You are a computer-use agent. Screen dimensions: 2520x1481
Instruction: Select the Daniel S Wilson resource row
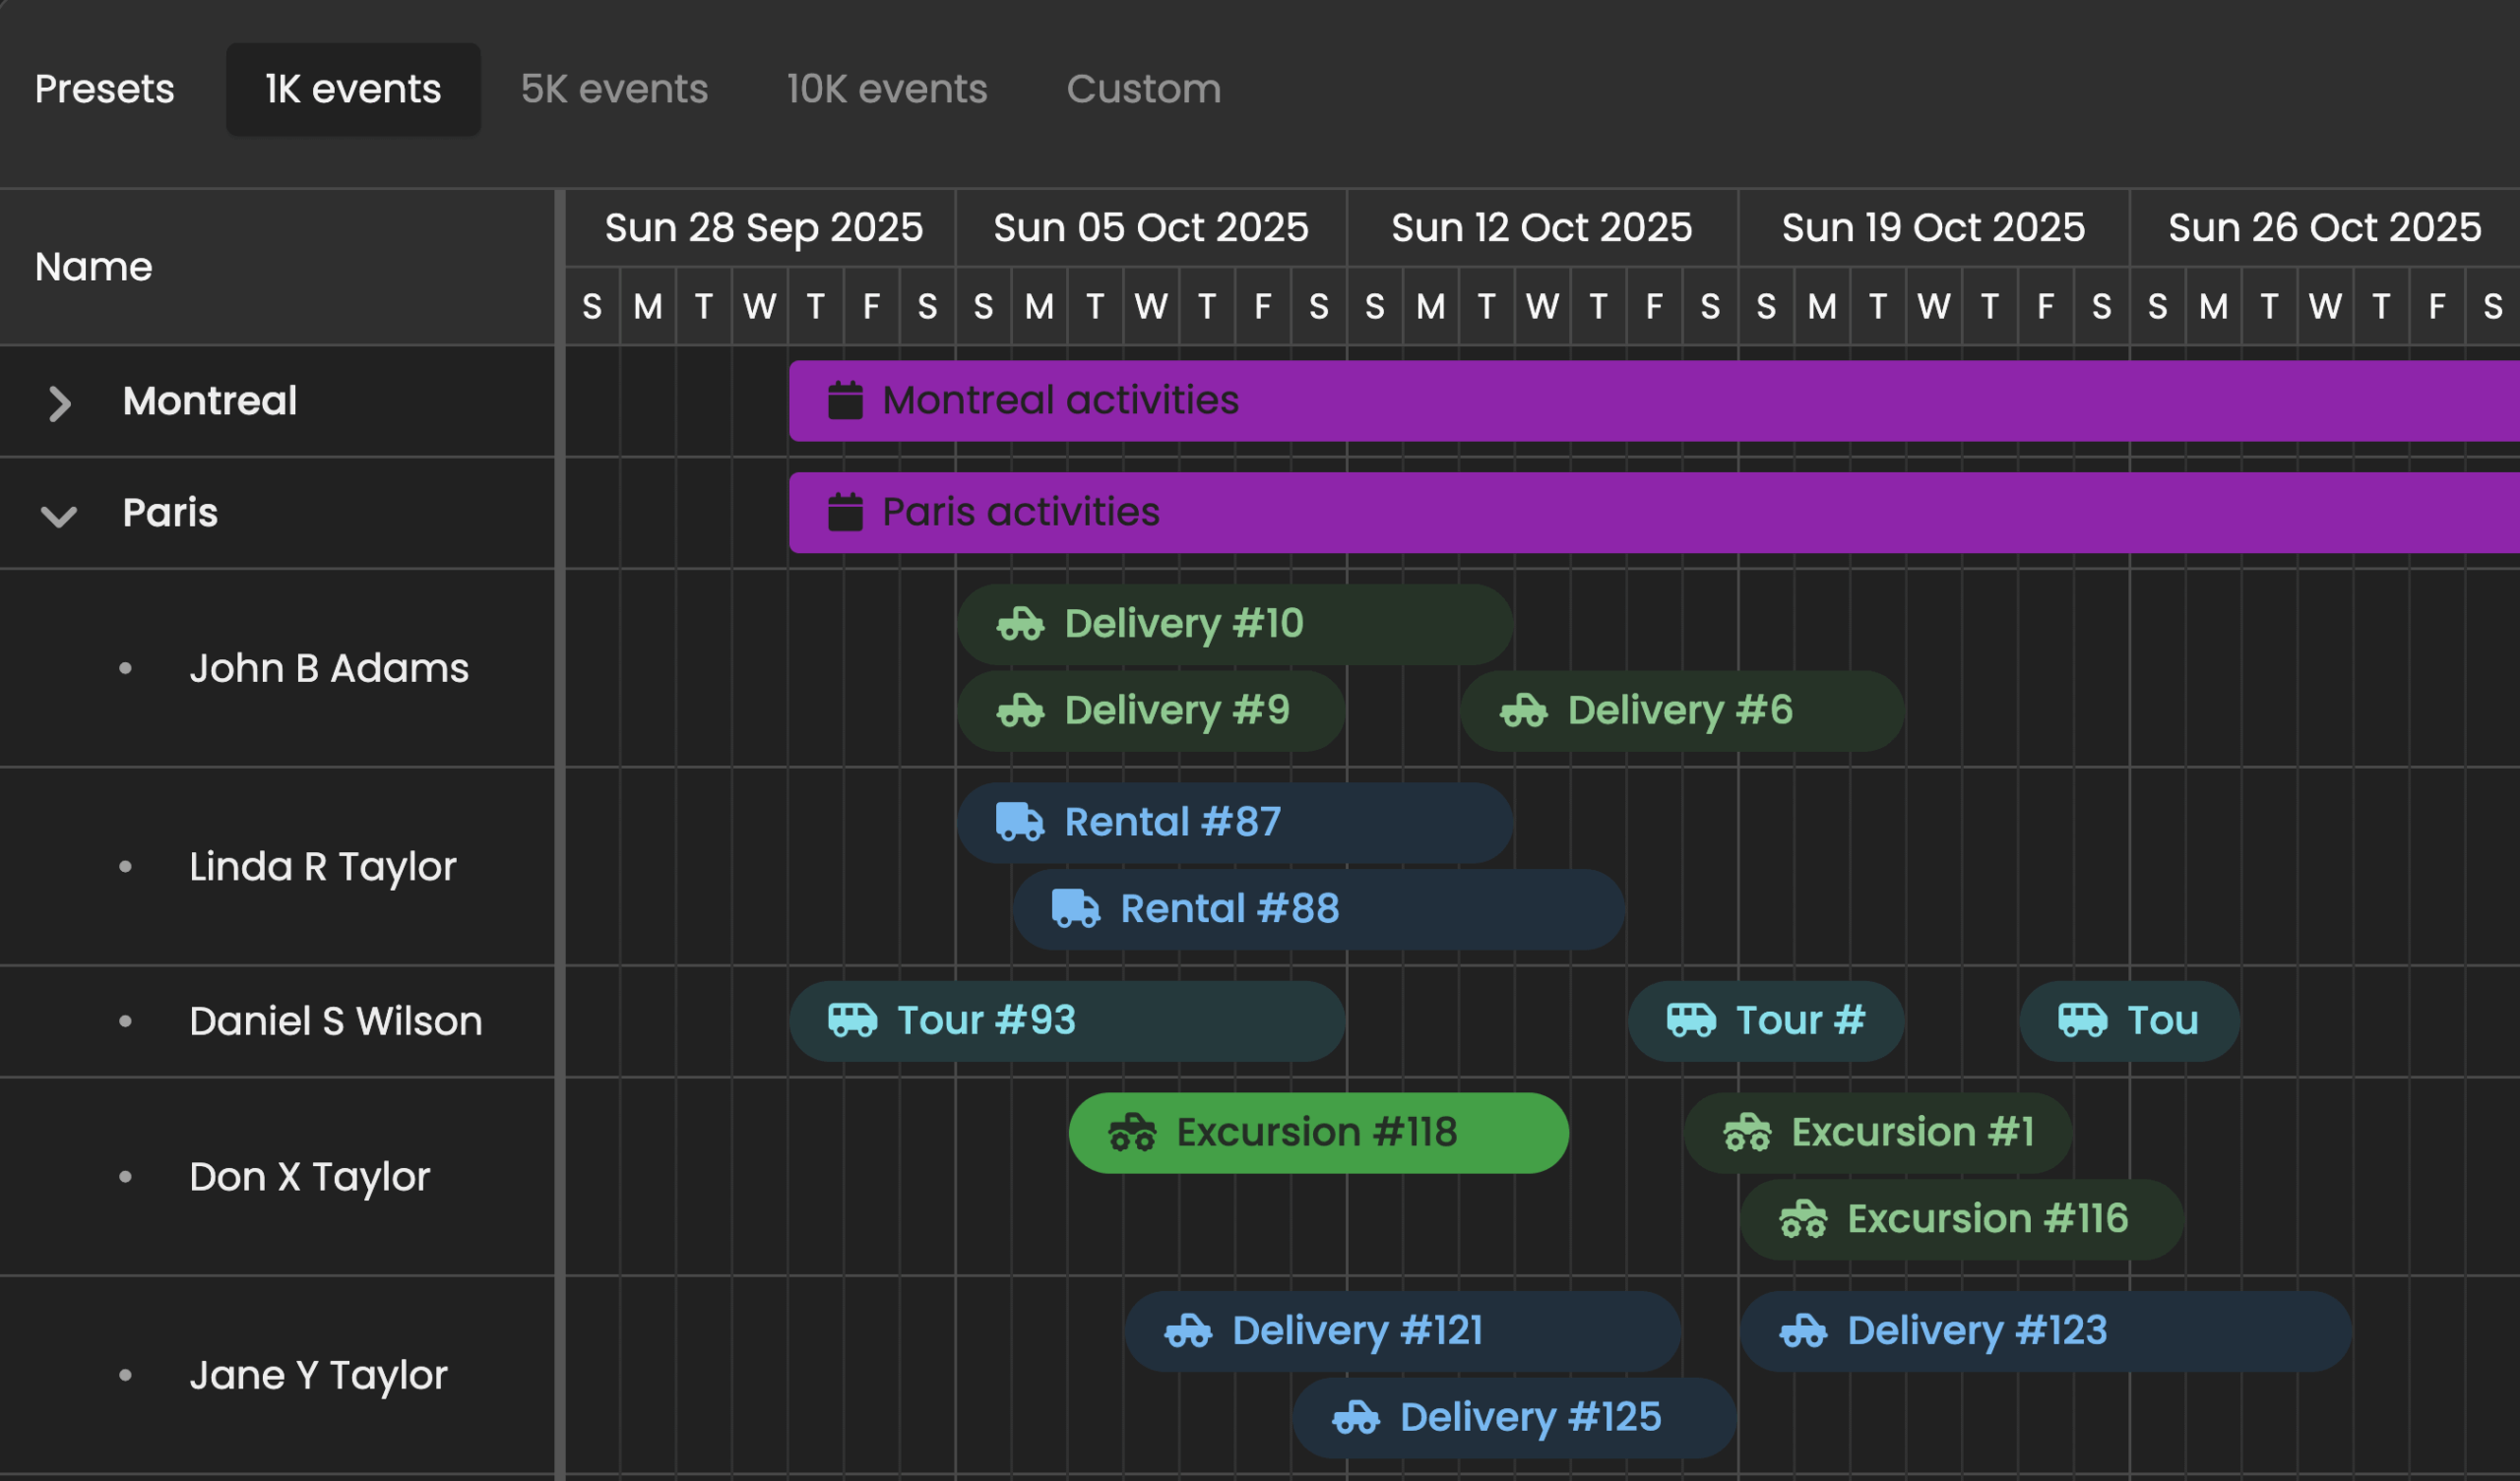335,1021
